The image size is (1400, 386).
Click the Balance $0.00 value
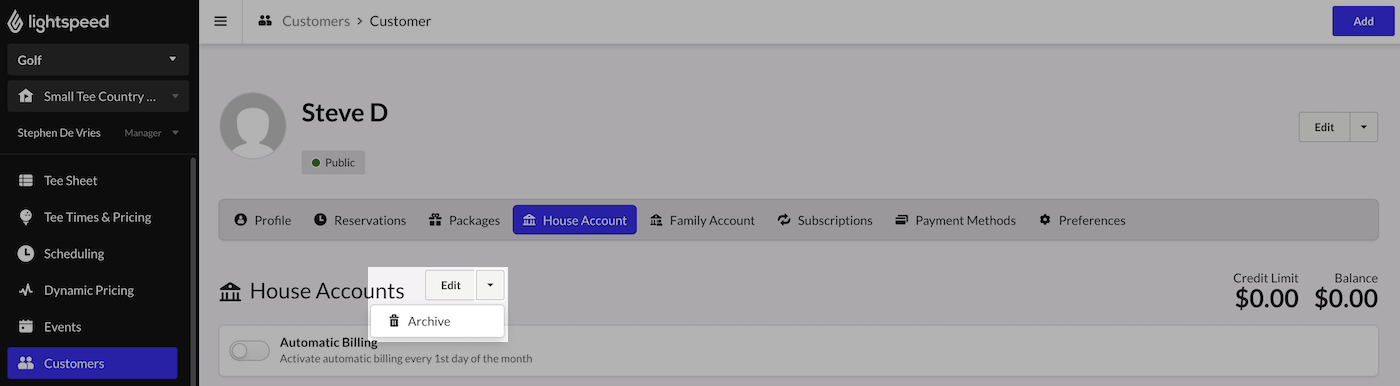point(1346,298)
